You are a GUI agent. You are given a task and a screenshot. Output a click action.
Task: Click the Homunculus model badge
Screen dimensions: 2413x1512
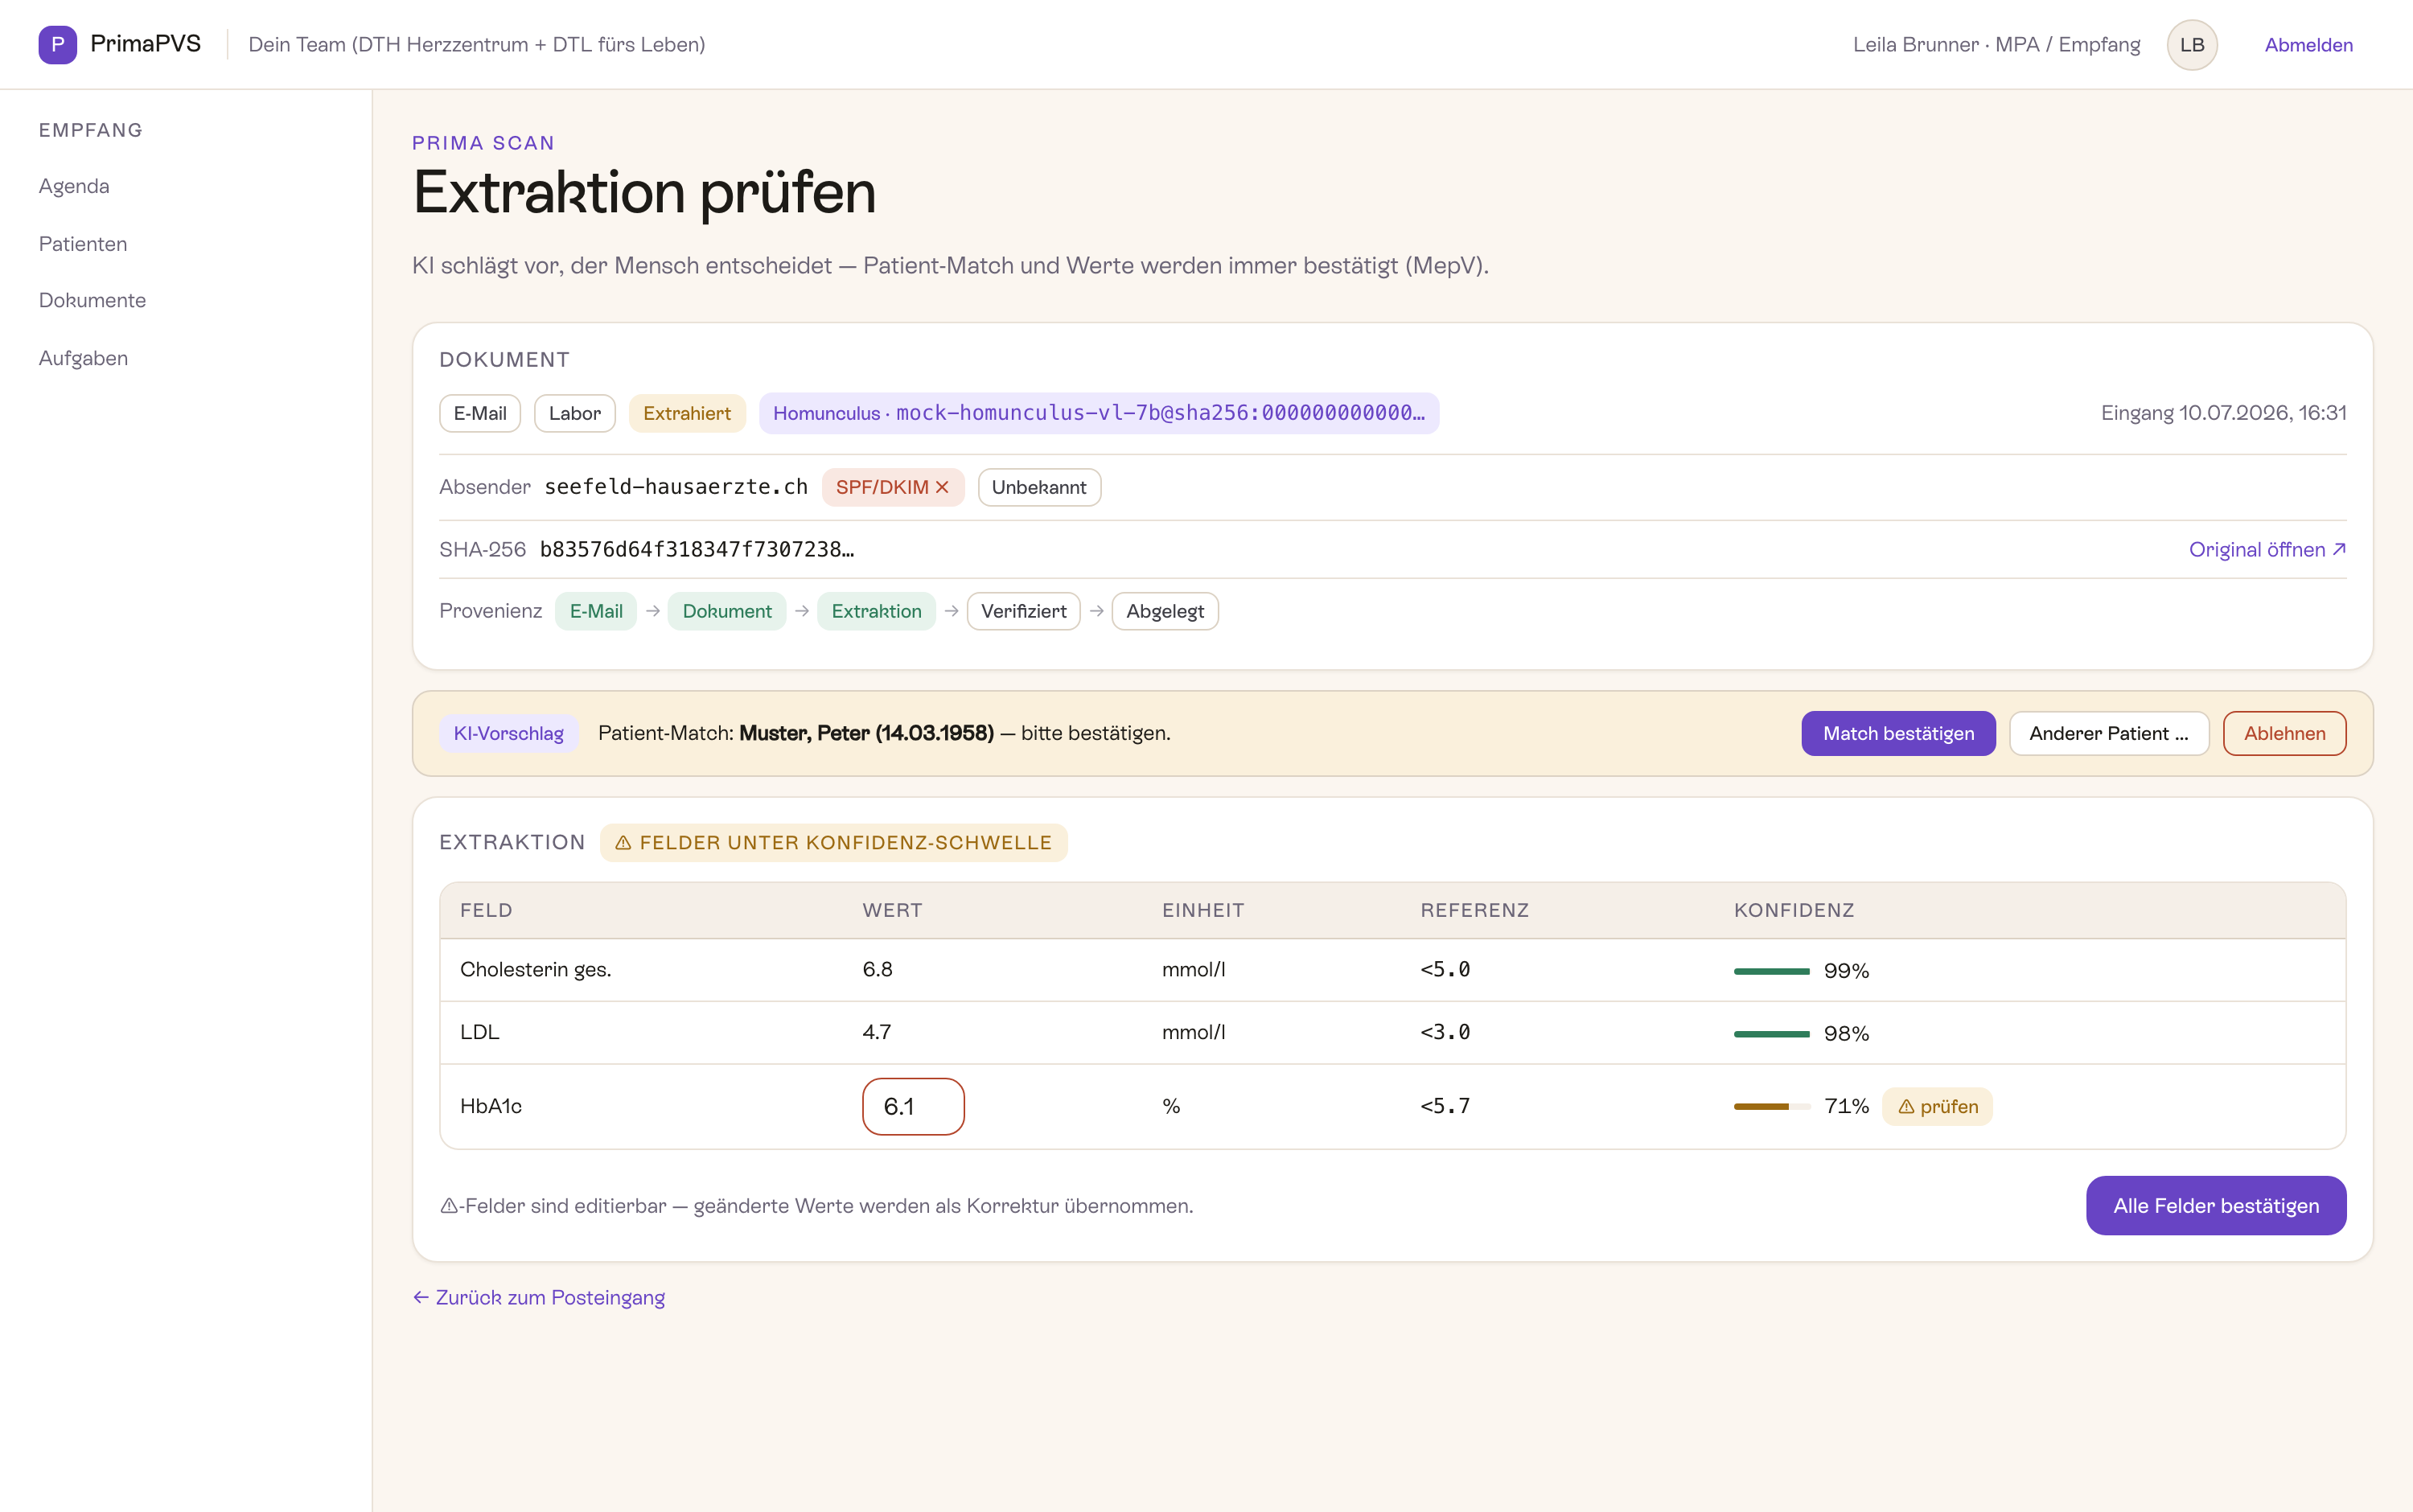(x=1099, y=413)
